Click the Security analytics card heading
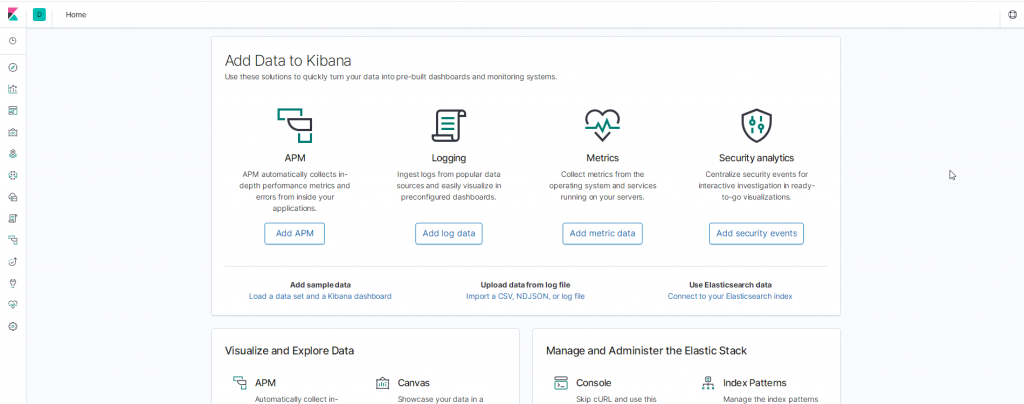The width and height of the screenshot is (1024, 404). point(756,158)
